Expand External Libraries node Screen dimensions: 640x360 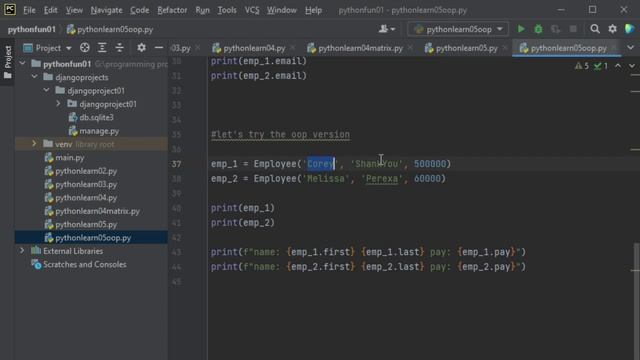pos(22,251)
